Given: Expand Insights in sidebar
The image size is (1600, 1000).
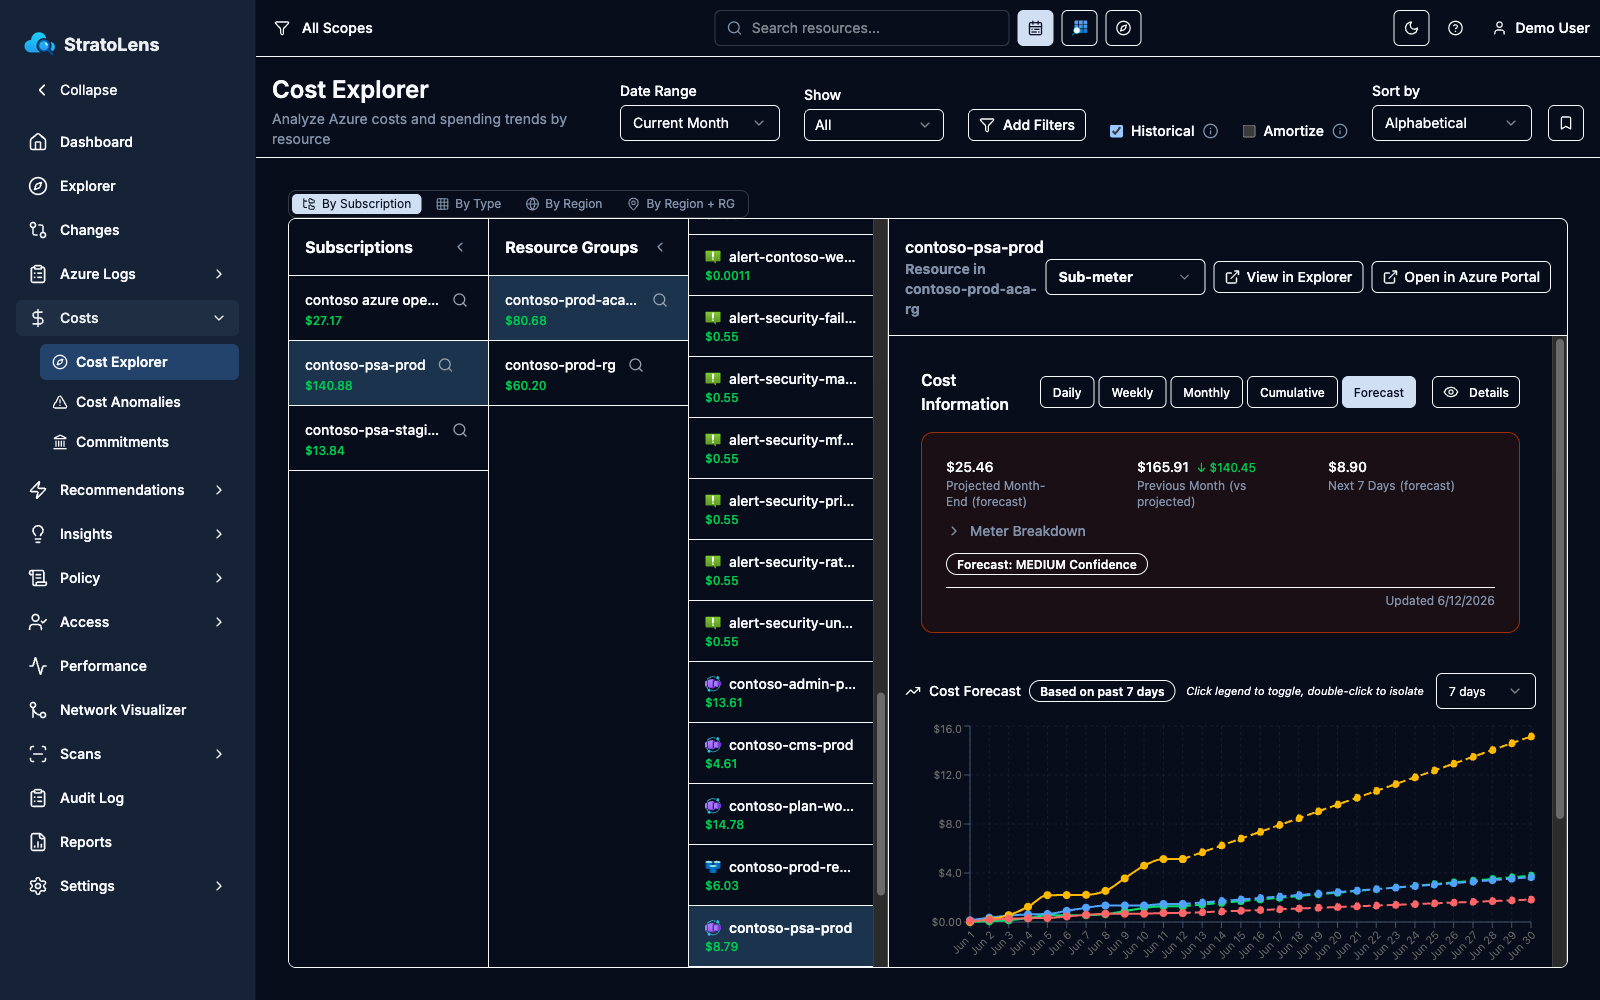Looking at the screenshot, I should pos(127,534).
